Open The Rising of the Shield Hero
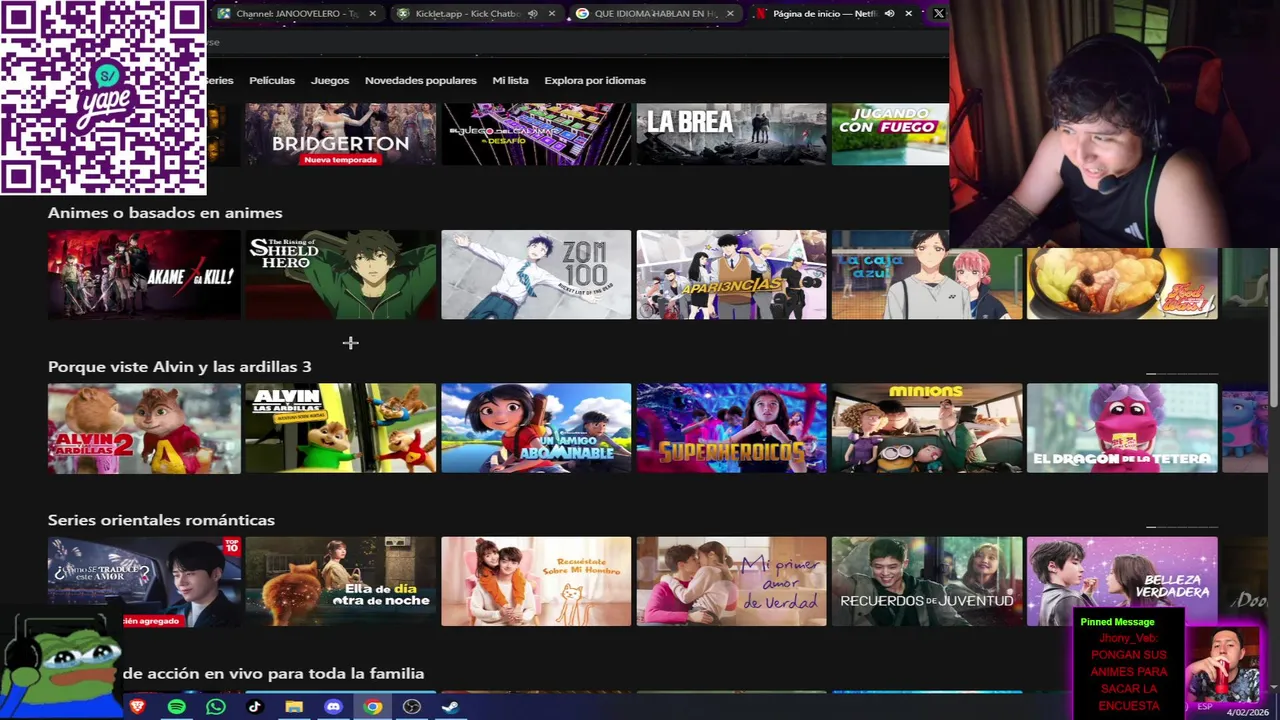The height and width of the screenshot is (720, 1280). tap(341, 275)
